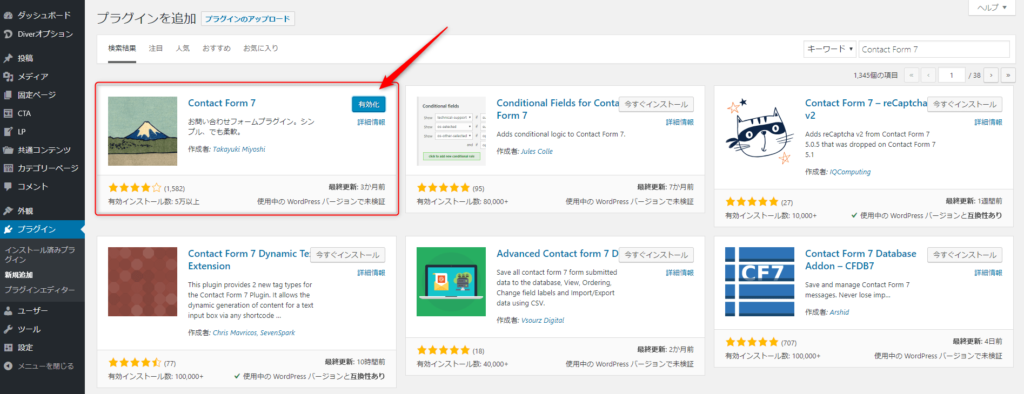The image size is (1024, 394).
Task: Jump to last page of results
Action: 1008,75
